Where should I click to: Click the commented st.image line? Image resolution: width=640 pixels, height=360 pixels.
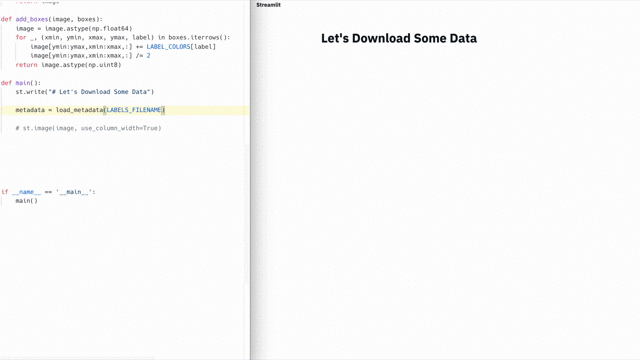point(89,128)
